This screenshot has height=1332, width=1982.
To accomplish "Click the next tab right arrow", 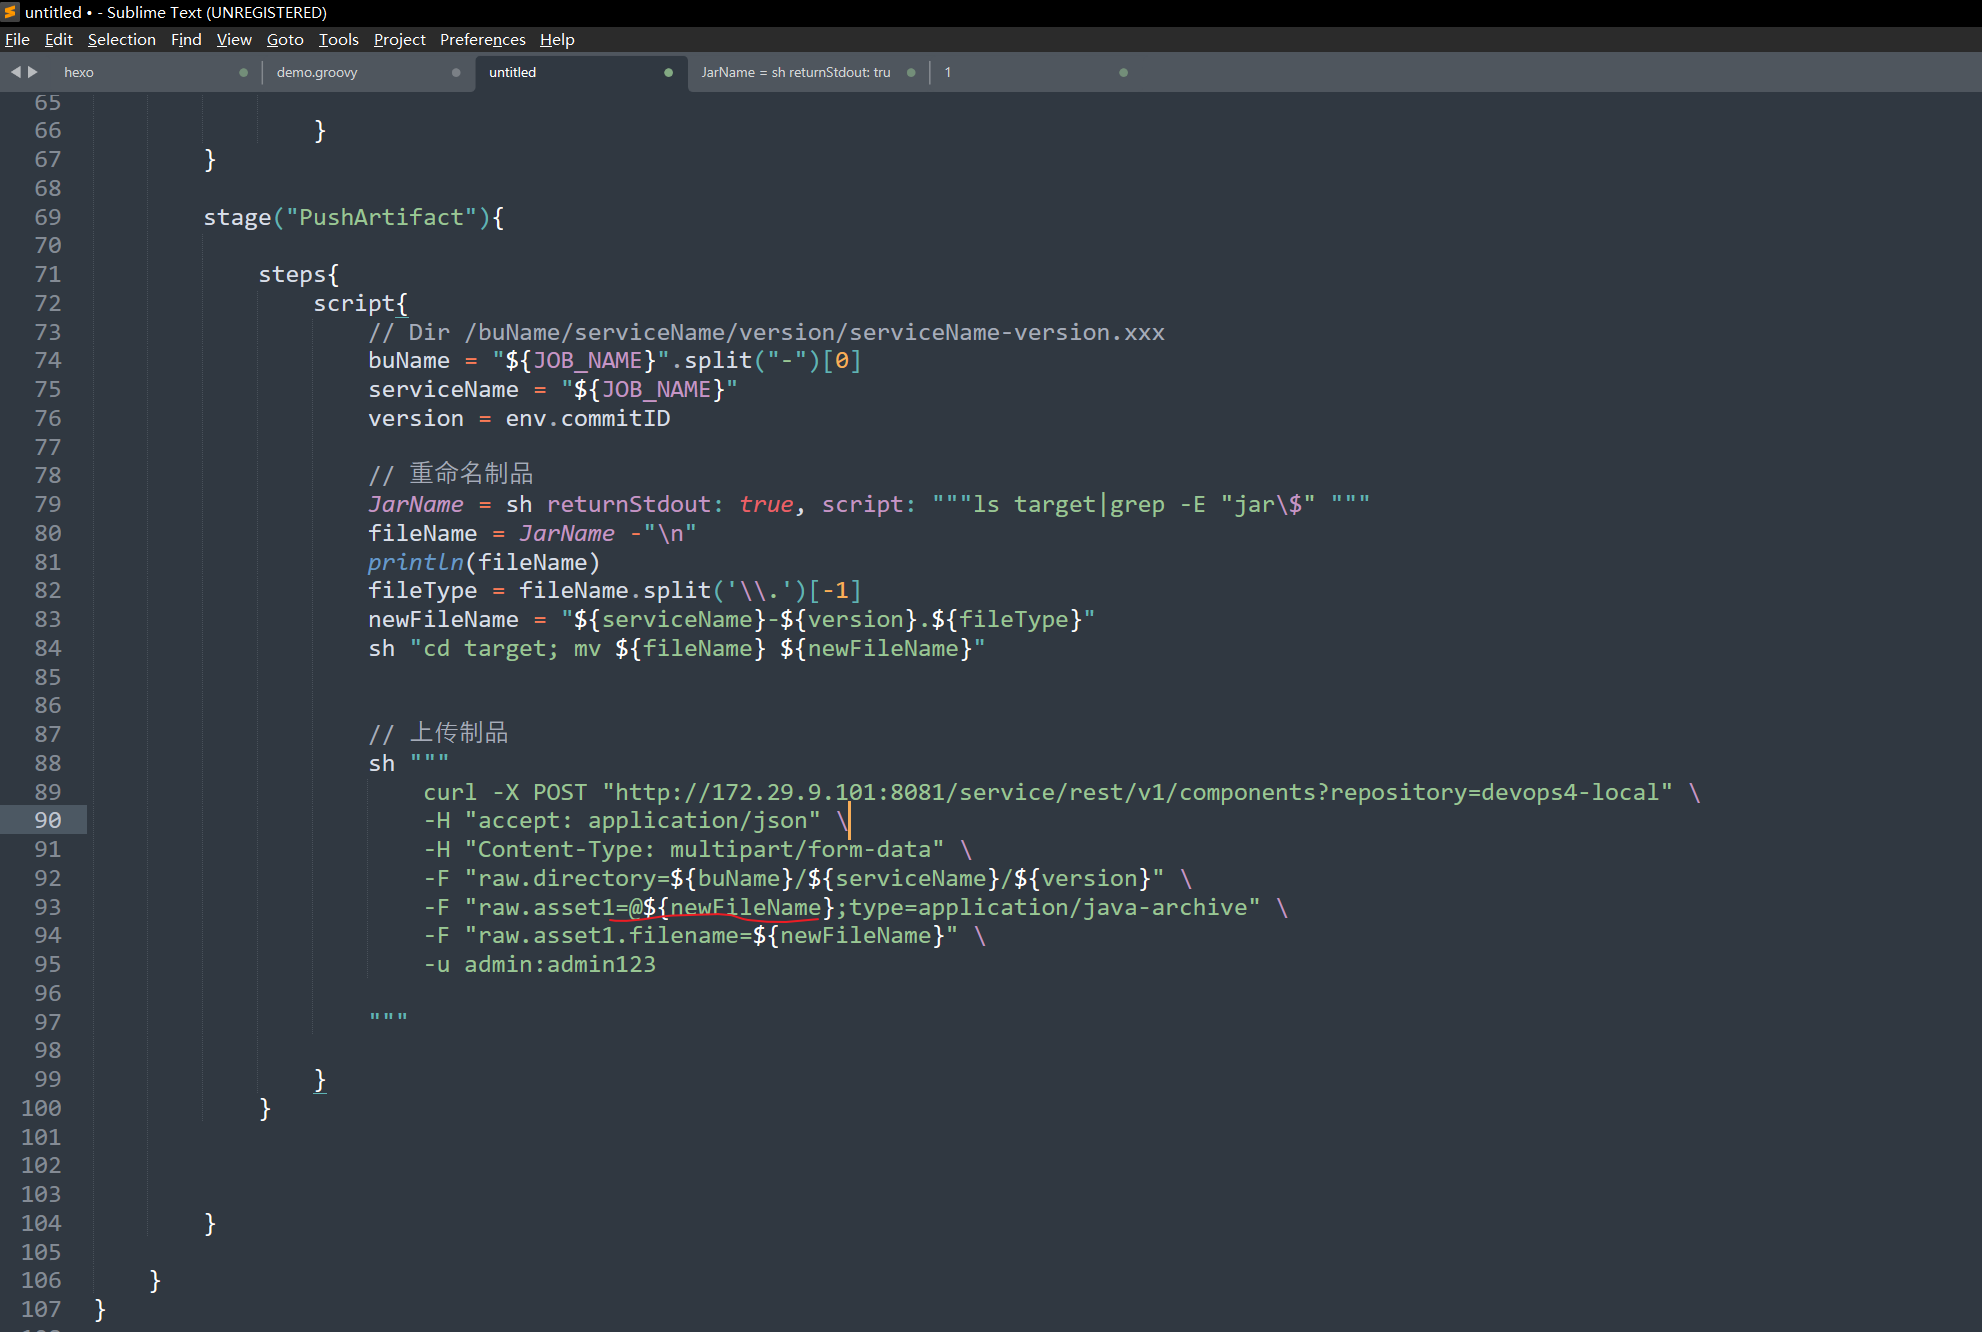I will [x=33, y=72].
